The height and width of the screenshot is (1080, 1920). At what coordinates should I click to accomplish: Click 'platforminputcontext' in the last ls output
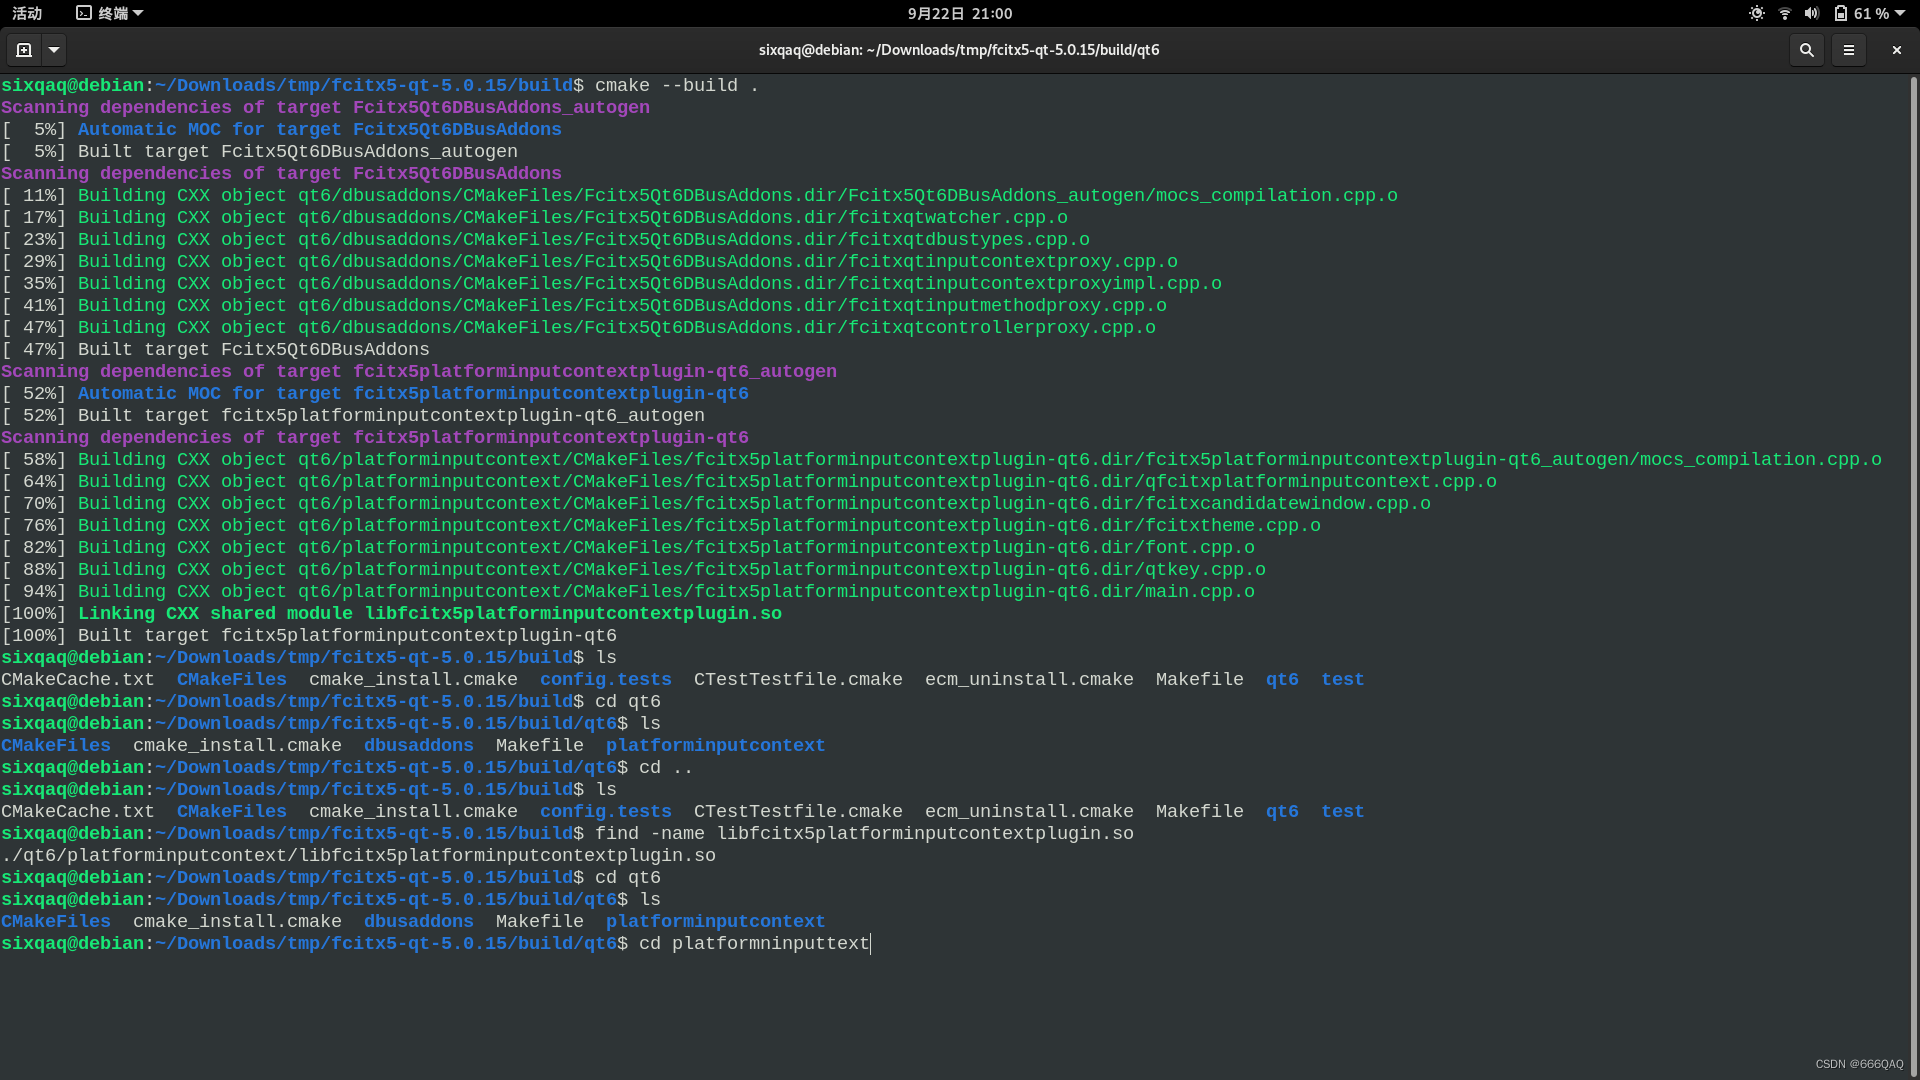click(x=716, y=922)
